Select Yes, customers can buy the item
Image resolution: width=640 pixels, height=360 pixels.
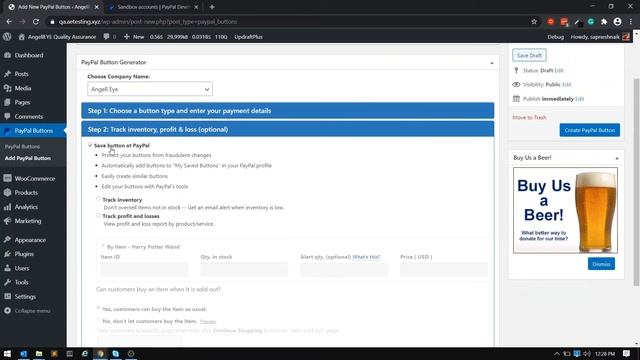98,308
